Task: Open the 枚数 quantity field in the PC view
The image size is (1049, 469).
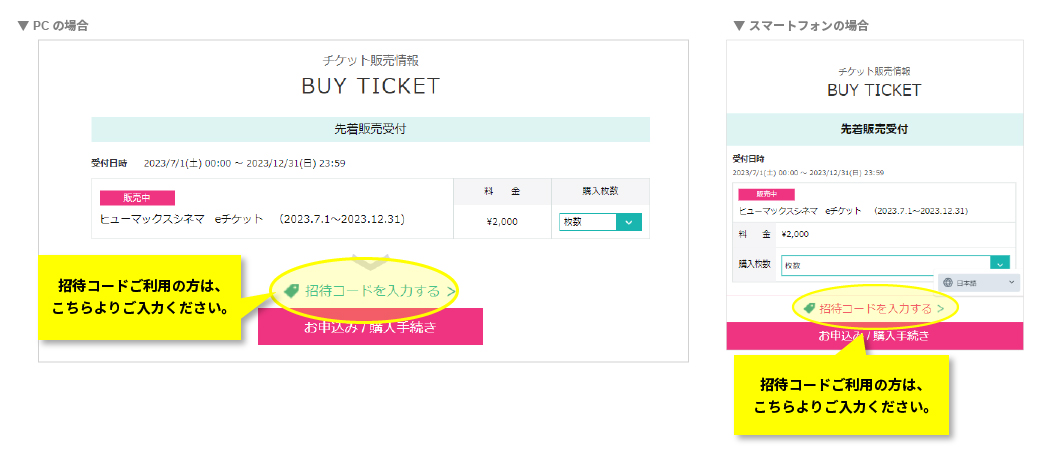Action: click(588, 222)
